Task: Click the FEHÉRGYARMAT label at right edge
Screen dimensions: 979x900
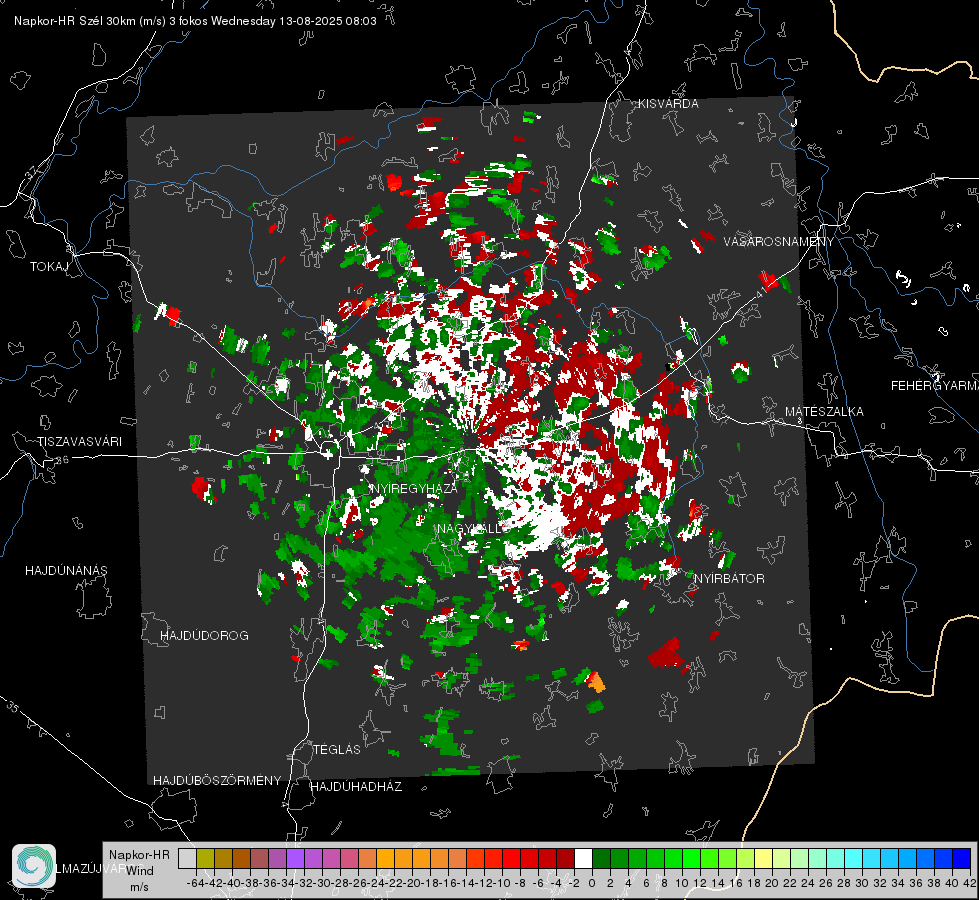Action: tap(934, 386)
